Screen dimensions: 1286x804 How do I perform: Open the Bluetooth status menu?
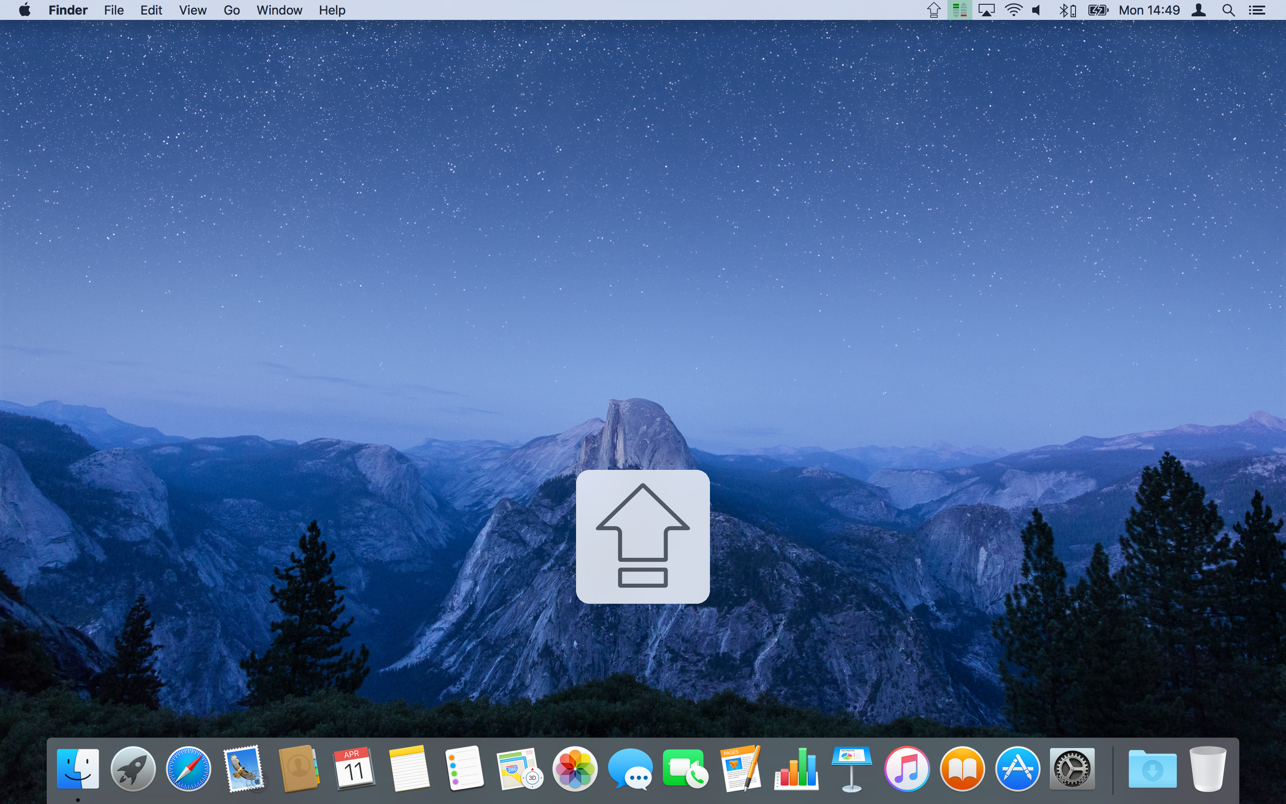pos(1067,10)
